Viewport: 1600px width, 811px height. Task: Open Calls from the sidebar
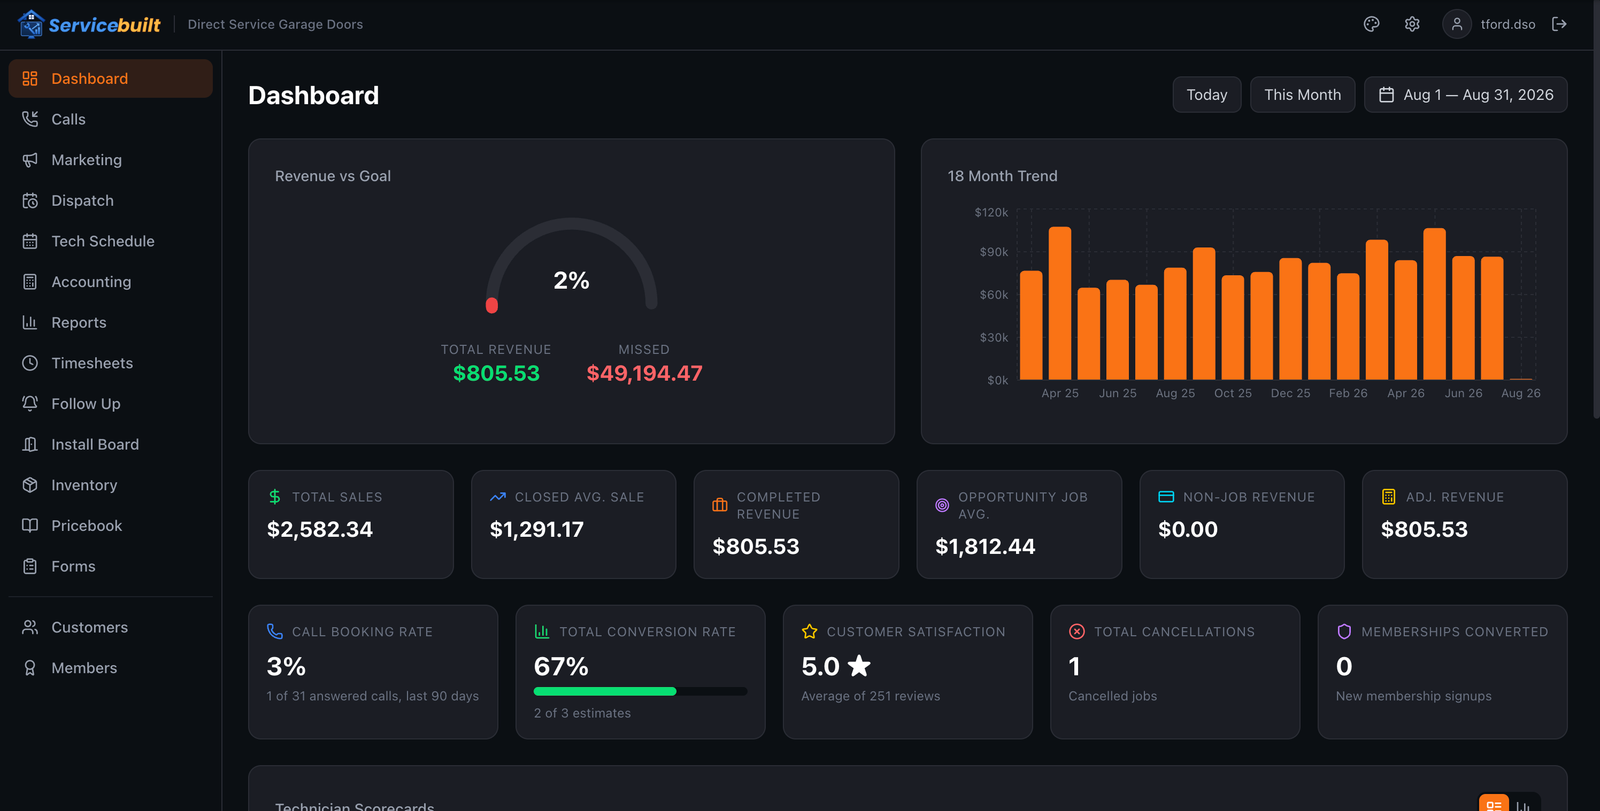coord(110,119)
